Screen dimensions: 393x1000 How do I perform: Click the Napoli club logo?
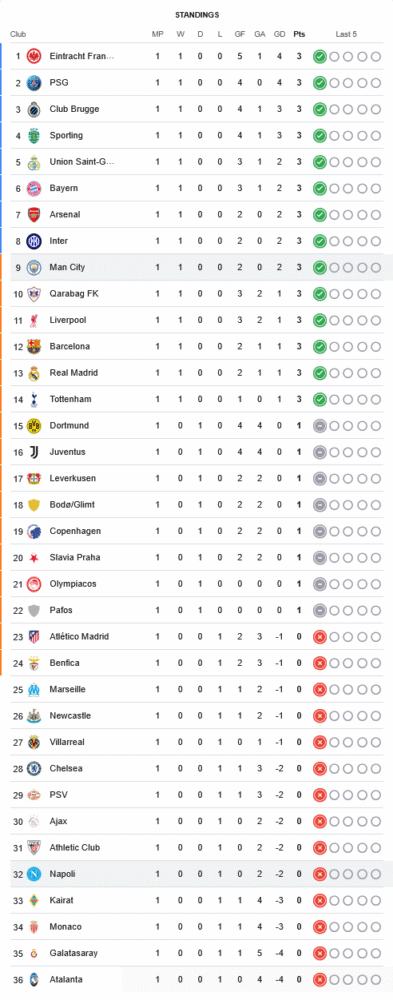34,874
